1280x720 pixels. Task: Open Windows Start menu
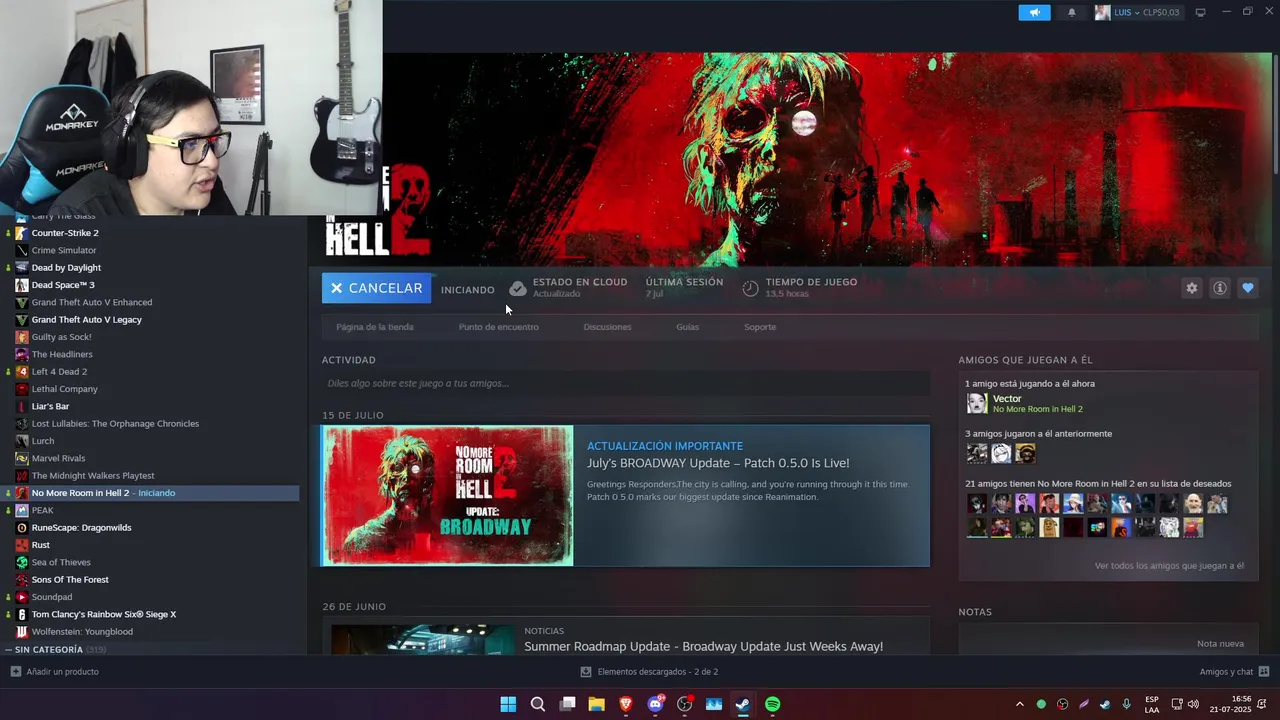tap(508, 704)
